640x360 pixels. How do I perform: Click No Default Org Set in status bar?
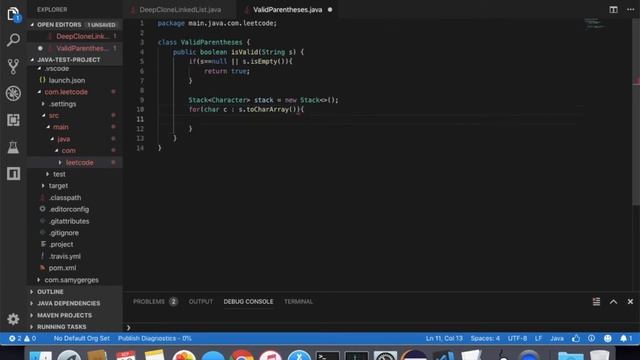(82, 338)
